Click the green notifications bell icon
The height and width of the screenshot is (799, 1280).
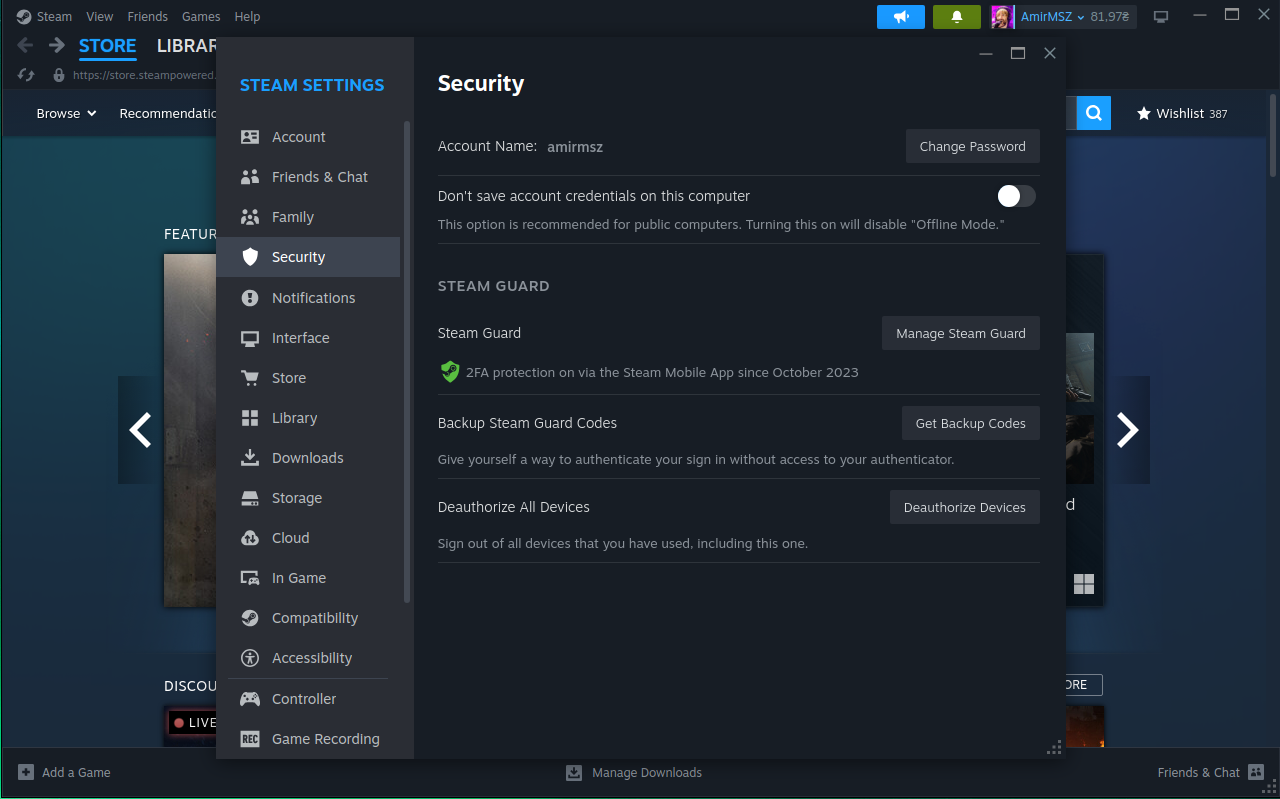[x=956, y=17]
